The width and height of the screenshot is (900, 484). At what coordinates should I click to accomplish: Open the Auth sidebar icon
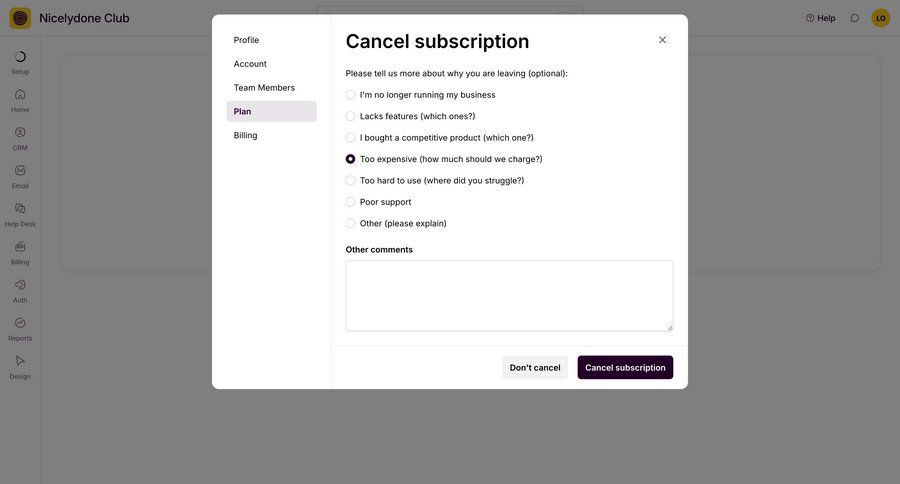click(x=20, y=285)
